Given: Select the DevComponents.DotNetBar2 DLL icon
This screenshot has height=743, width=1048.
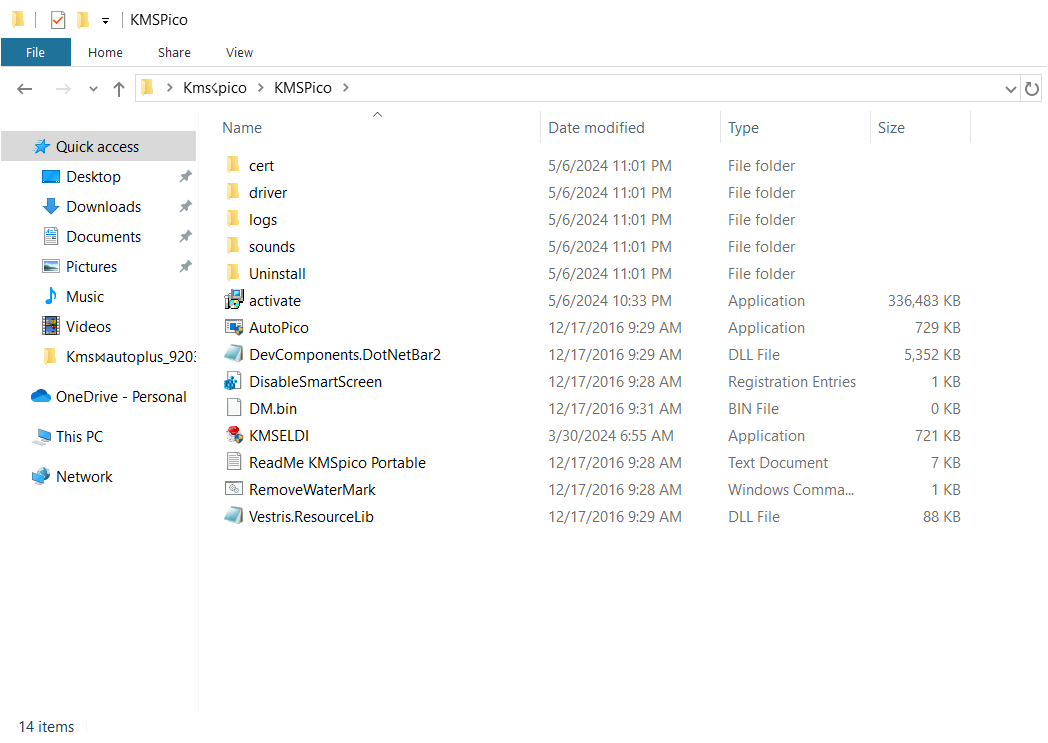Looking at the screenshot, I should (x=234, y=354).
